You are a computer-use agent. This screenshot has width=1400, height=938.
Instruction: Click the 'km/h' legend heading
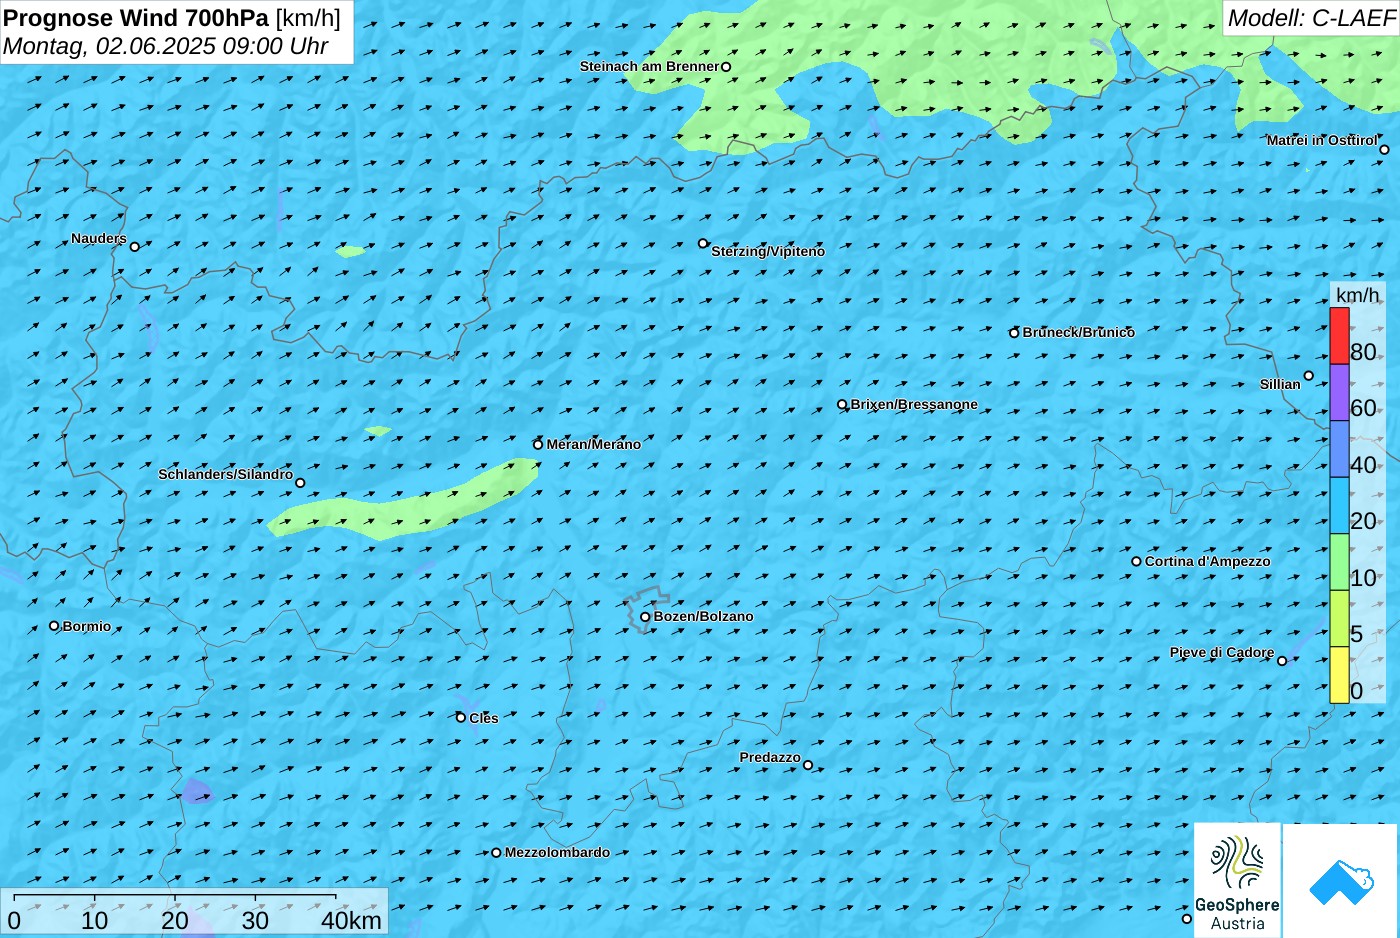(1357, 295)
